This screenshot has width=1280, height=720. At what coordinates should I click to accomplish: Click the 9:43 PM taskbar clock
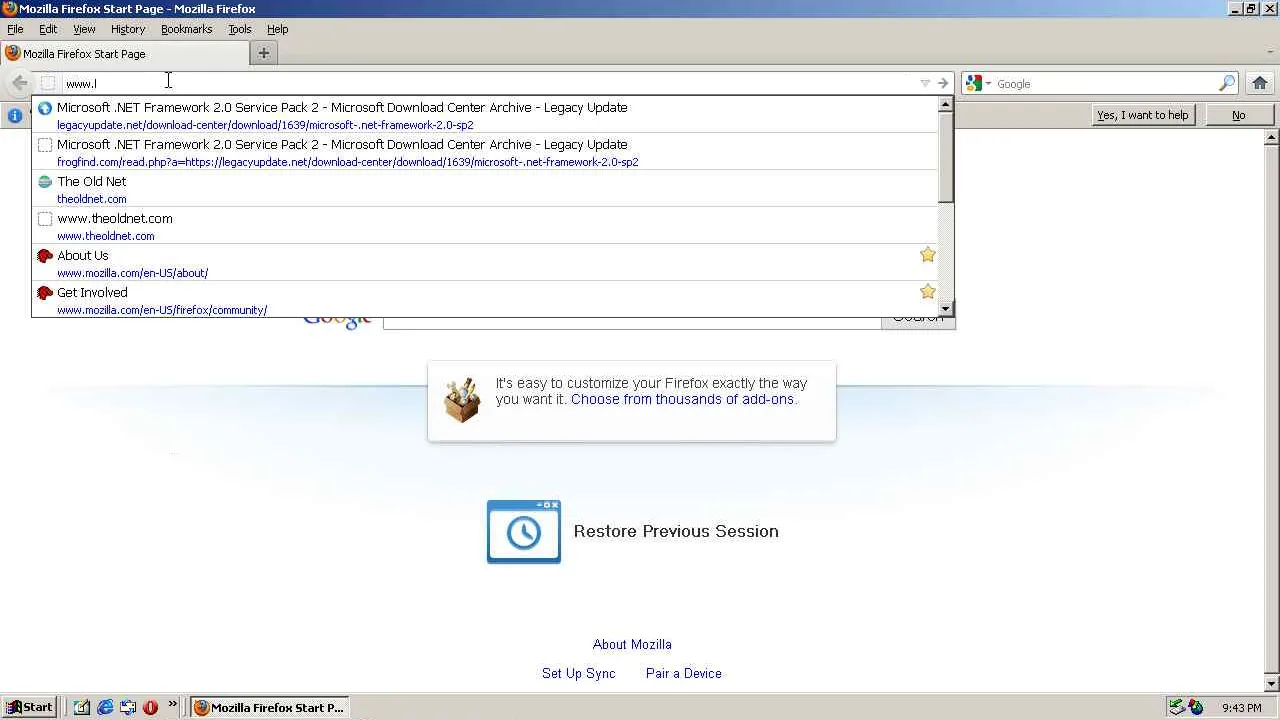1242,708
